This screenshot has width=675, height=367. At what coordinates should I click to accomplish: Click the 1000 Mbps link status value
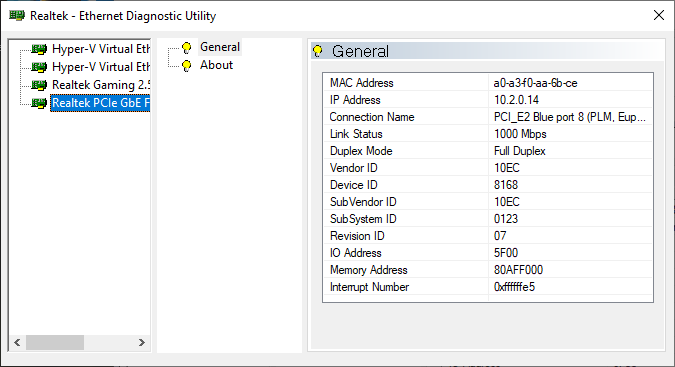[520, 134]
